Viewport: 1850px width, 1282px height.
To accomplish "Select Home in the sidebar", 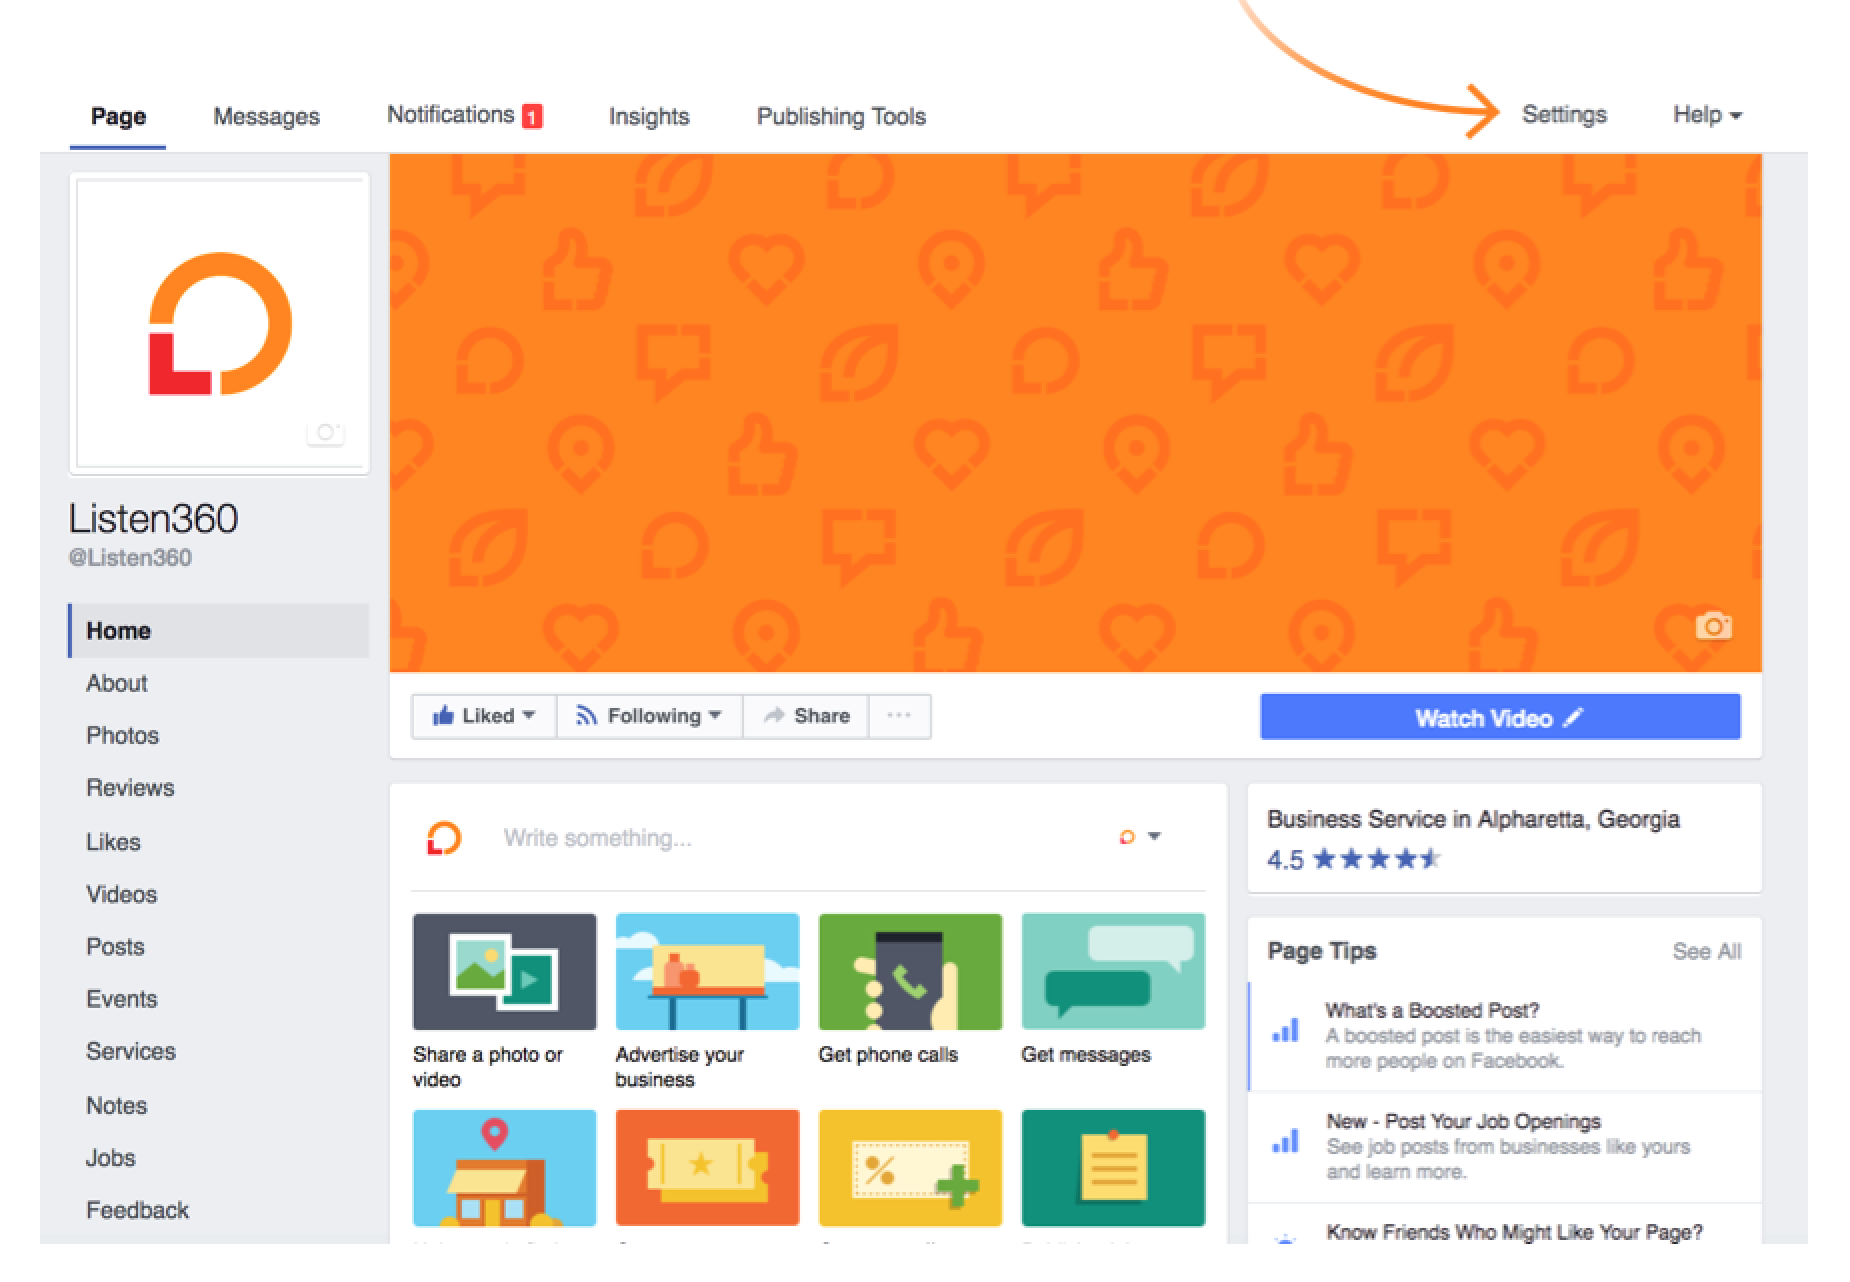I will pyautogui.click(x=219, y=631).
